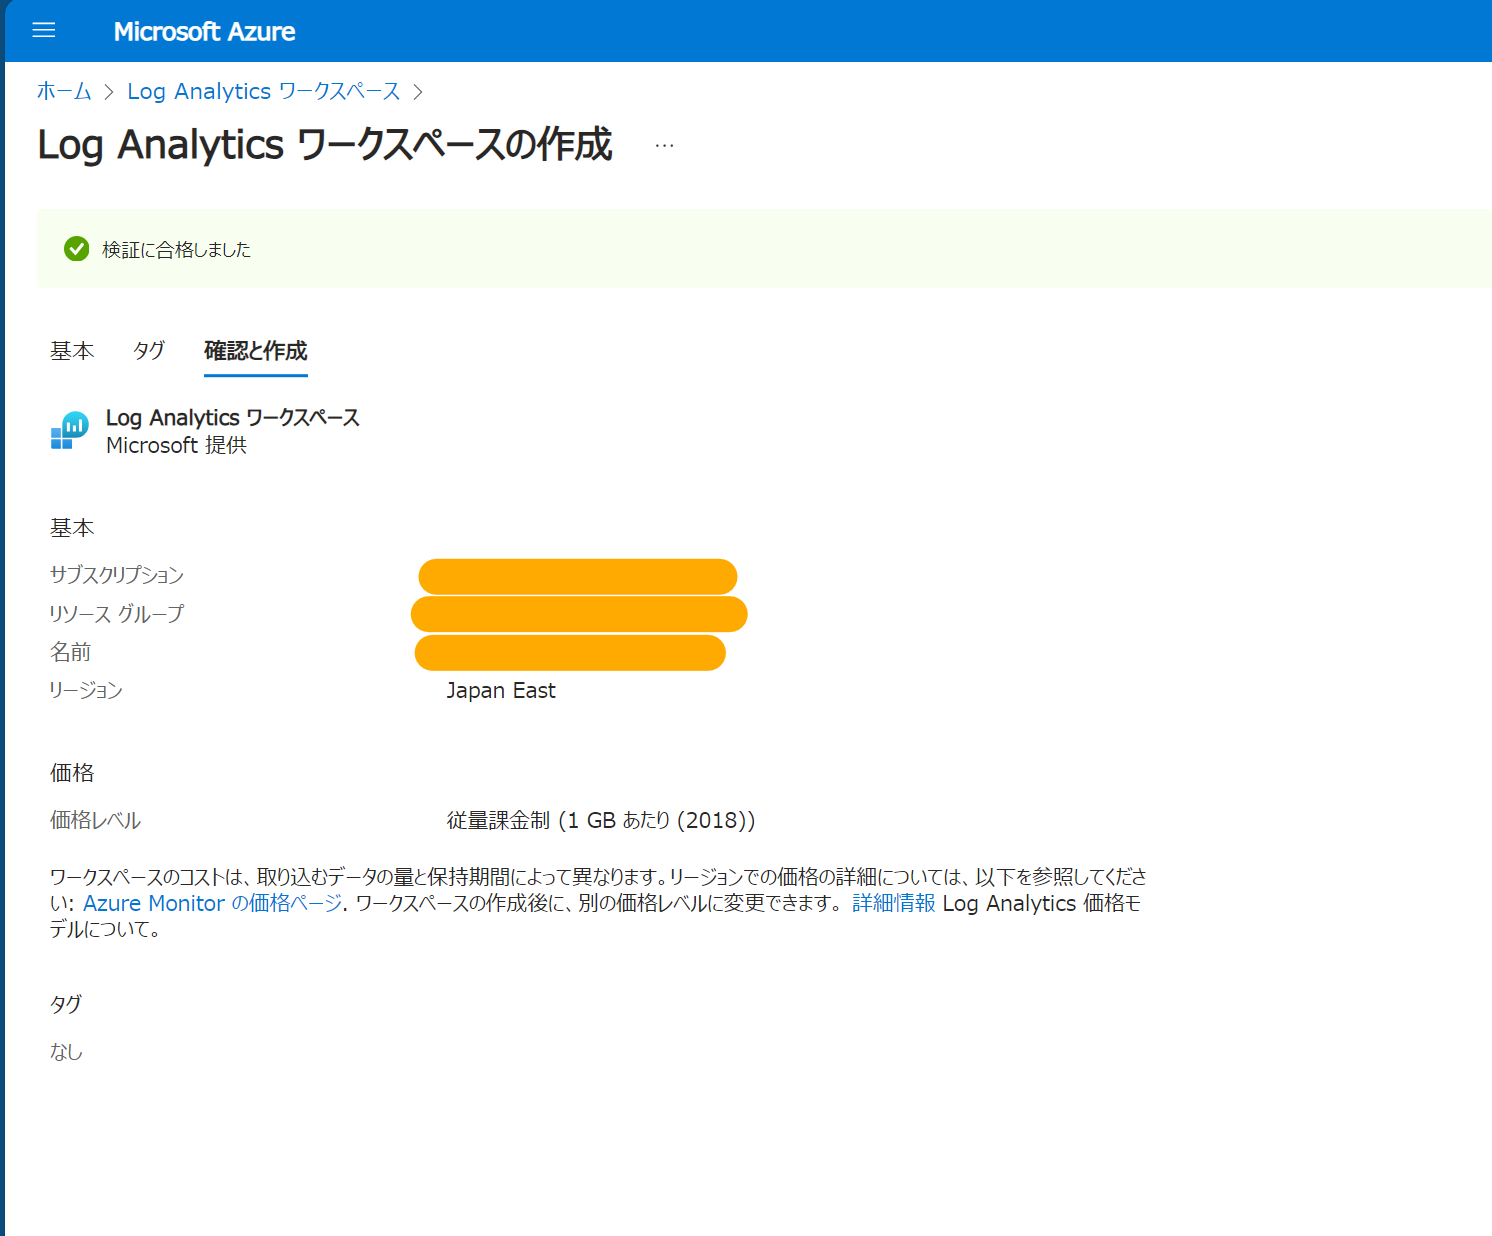The image size is (1492, 1236).
Task: Click the Microsoft 提供 publisher text
Action: [176, 445]
